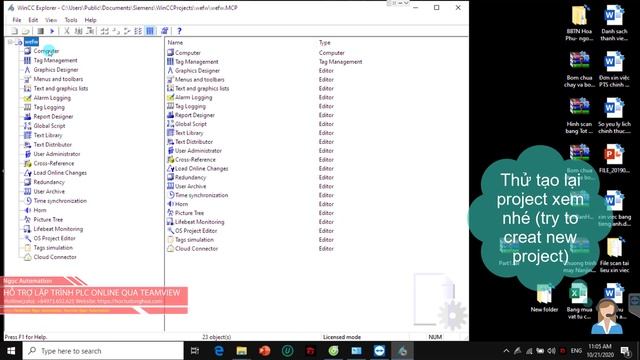Show hidden system tray icons chevron
640x360 pixels.
(x=506, y=351)
